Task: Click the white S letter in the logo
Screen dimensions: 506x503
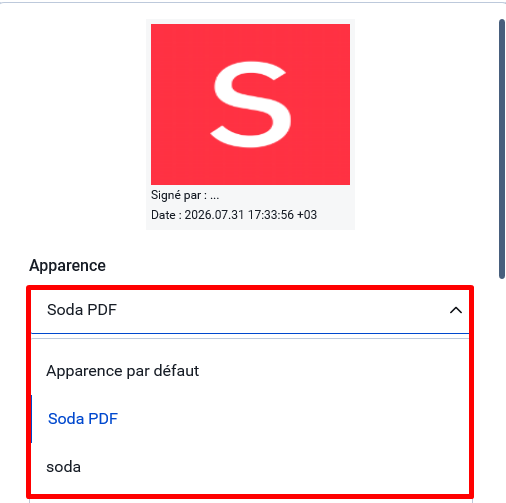Action: (x=251, y=104)
